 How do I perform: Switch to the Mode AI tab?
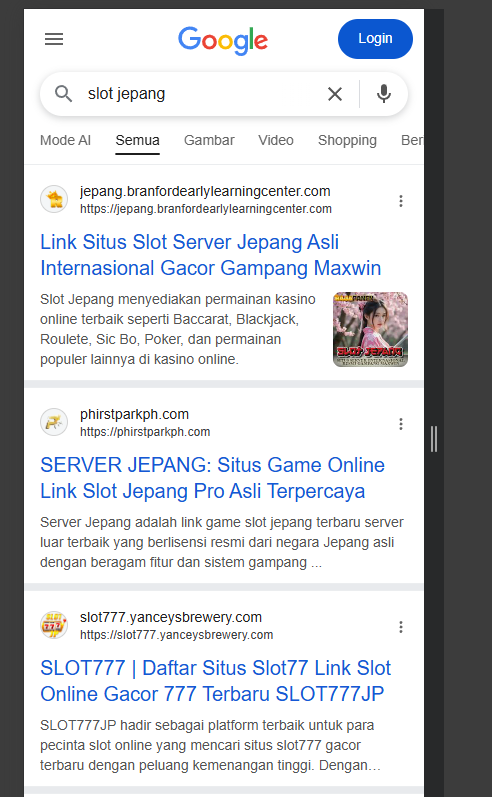65,140
